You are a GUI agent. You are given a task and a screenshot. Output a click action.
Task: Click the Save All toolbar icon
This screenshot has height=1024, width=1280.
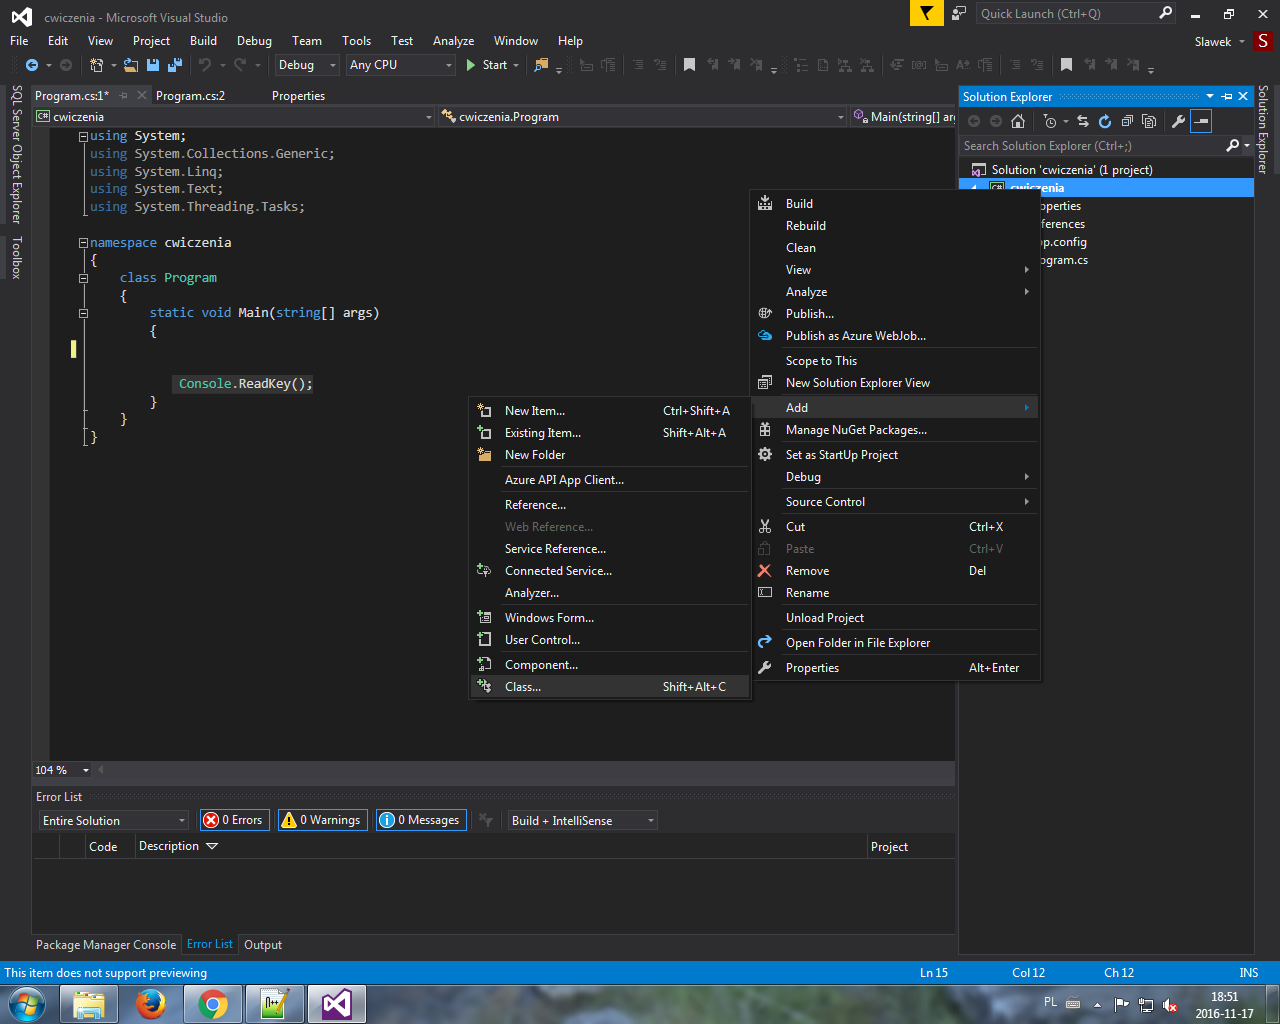175,65
